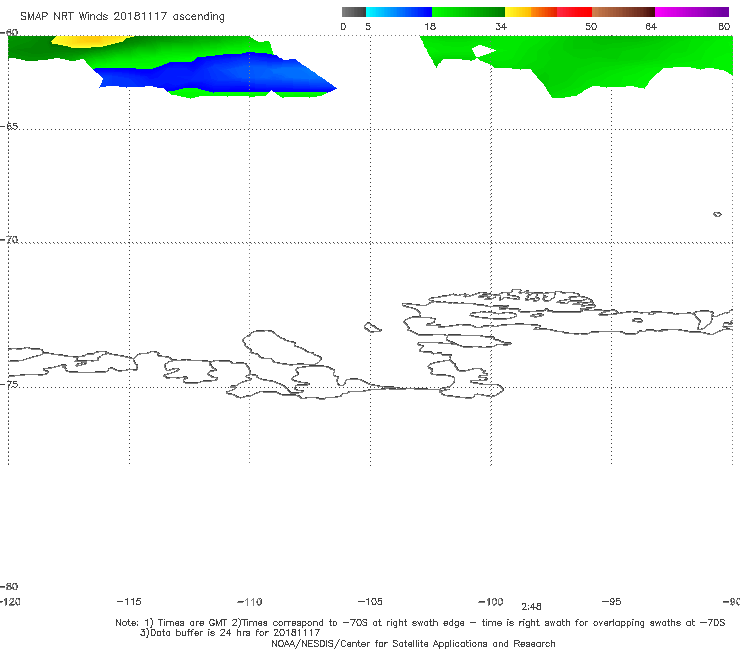740x650 pixels.
Task: Click the longitude label "-120"
Action: click(10, 602)
